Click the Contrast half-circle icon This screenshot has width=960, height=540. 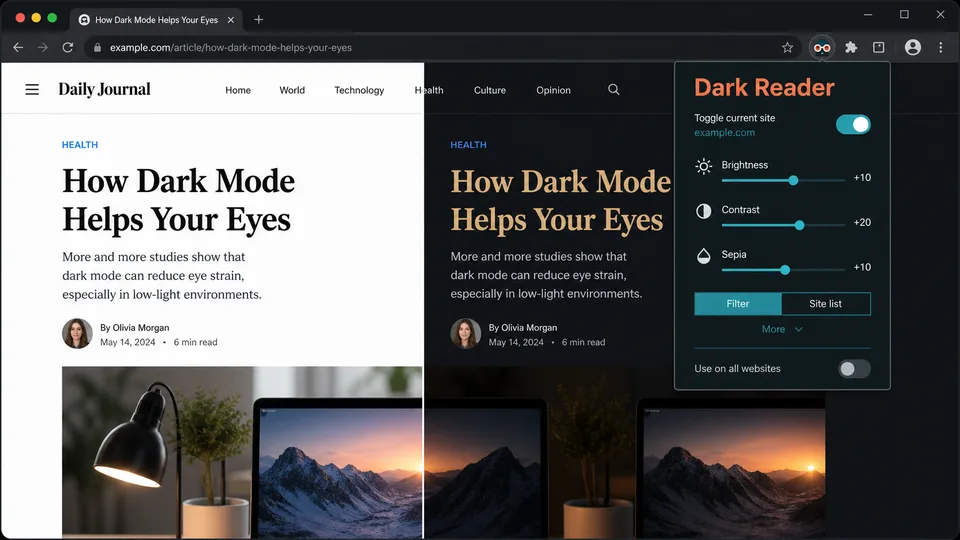(703, 211)
